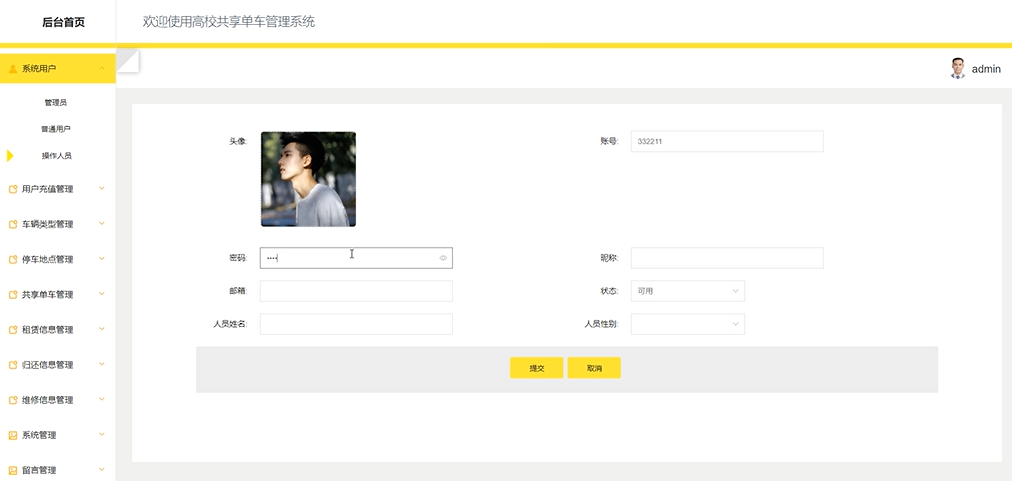Click the 停车地点管理 sidebar icon

12,260
